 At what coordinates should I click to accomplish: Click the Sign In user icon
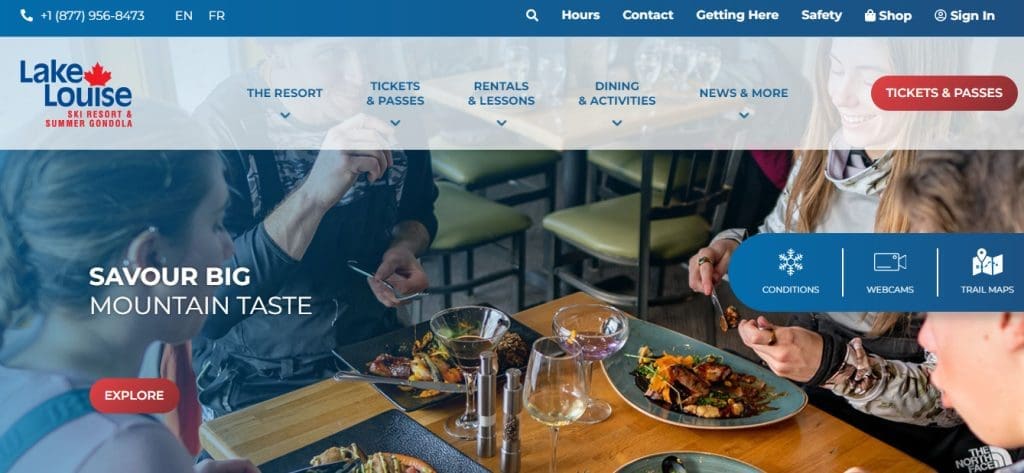click(940, 16)
